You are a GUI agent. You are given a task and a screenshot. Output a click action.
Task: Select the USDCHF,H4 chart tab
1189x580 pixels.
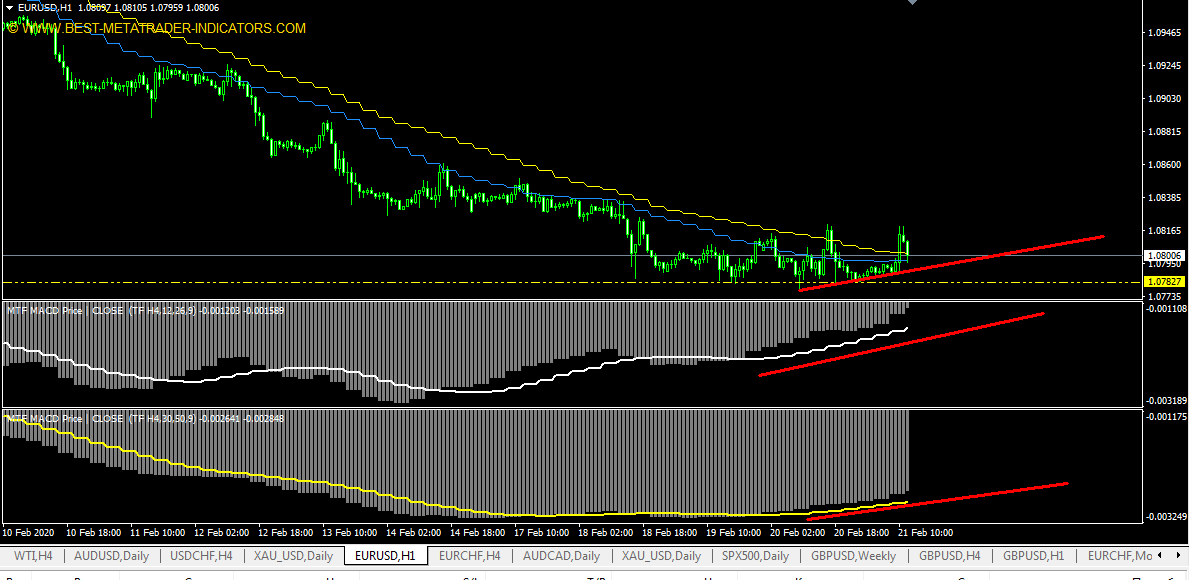[202, 556]
